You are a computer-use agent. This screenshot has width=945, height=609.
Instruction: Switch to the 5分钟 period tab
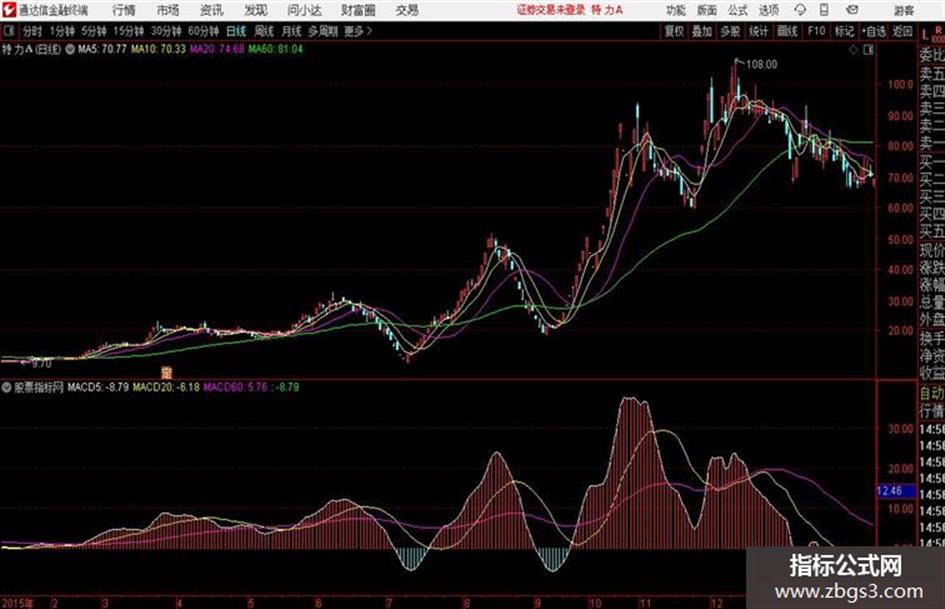94,31
